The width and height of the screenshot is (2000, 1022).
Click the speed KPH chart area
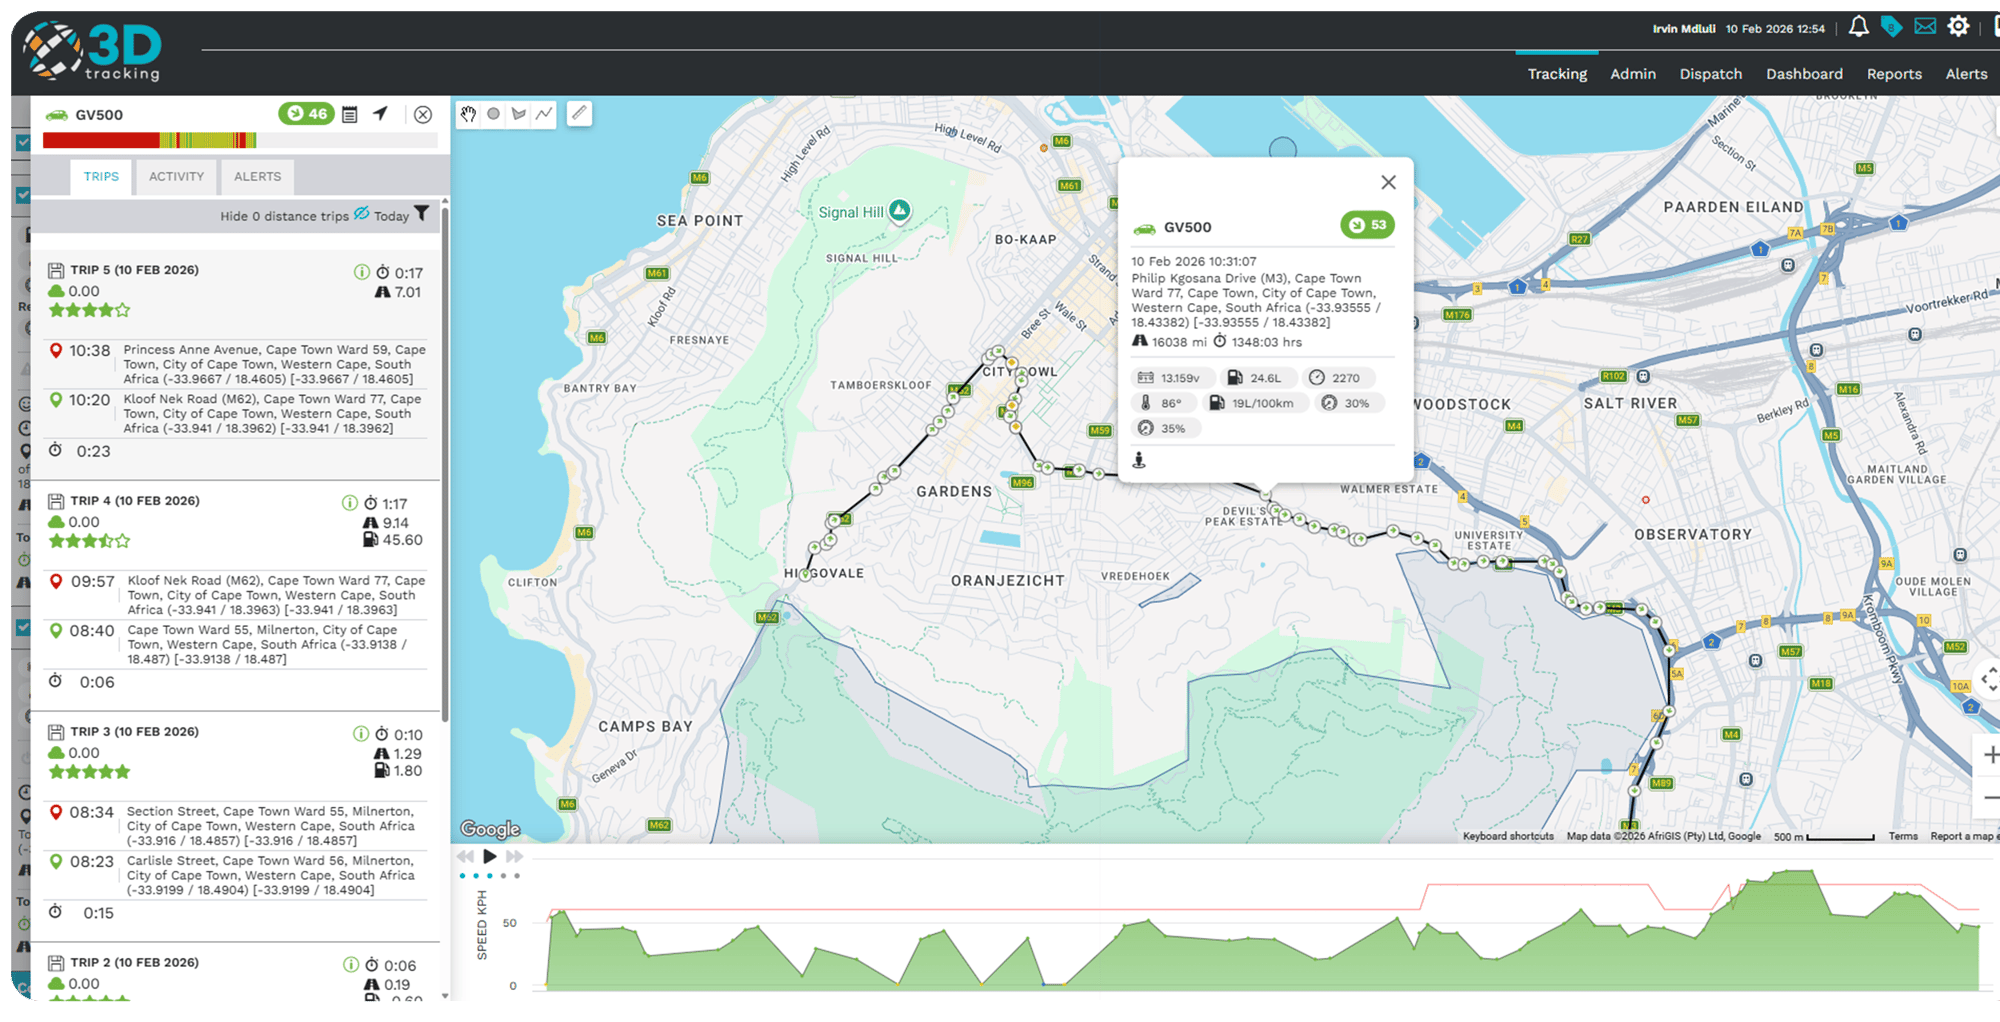pos(1262,930)
